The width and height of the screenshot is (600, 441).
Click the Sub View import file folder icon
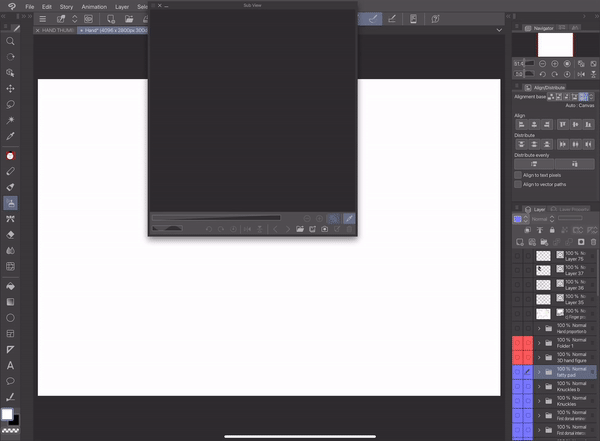click(300, 229)
